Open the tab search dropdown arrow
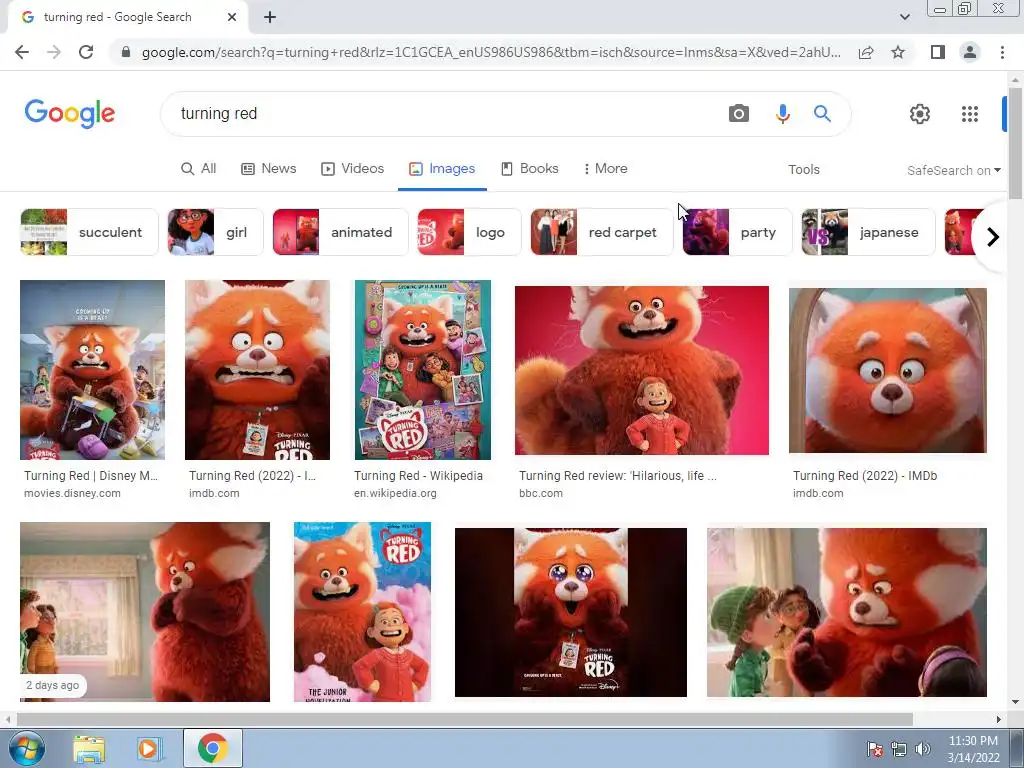Image resolution: width=1024 pixels, height=768 pixels. [904, 17]
